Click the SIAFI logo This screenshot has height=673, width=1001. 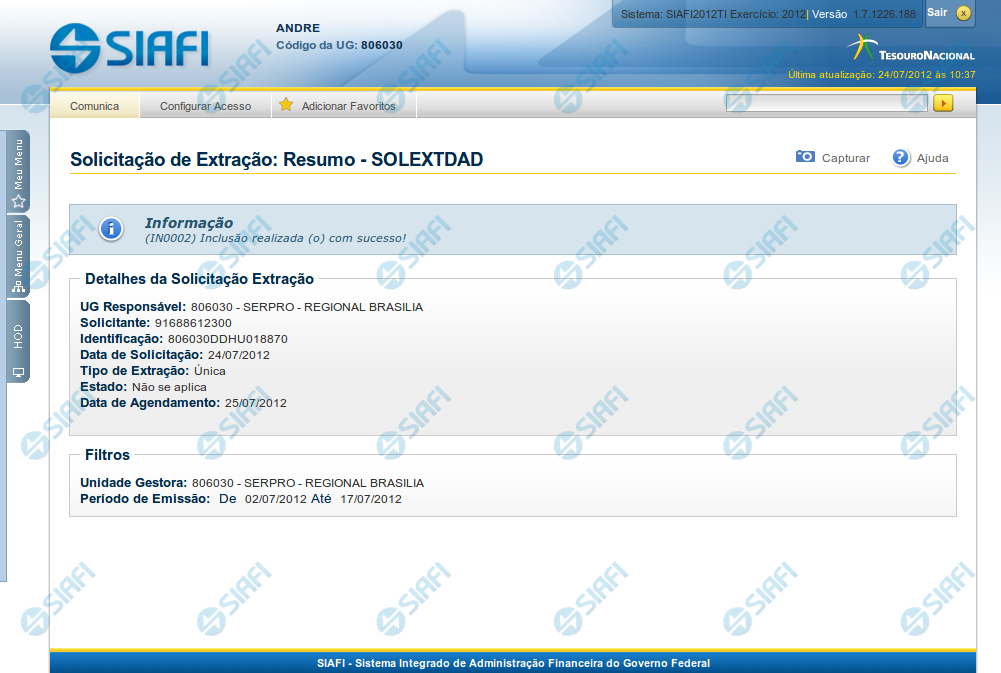[130, 47]
